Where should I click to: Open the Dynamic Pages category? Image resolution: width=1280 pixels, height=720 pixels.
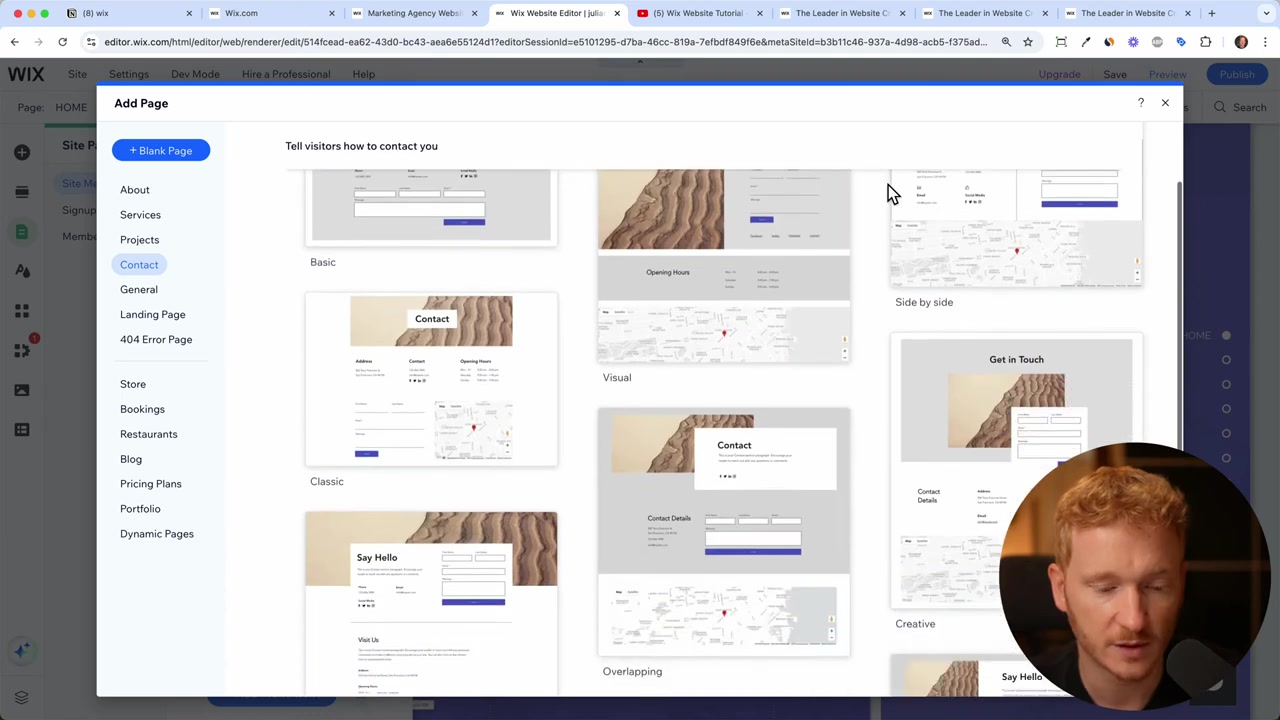tap(157, 534)
